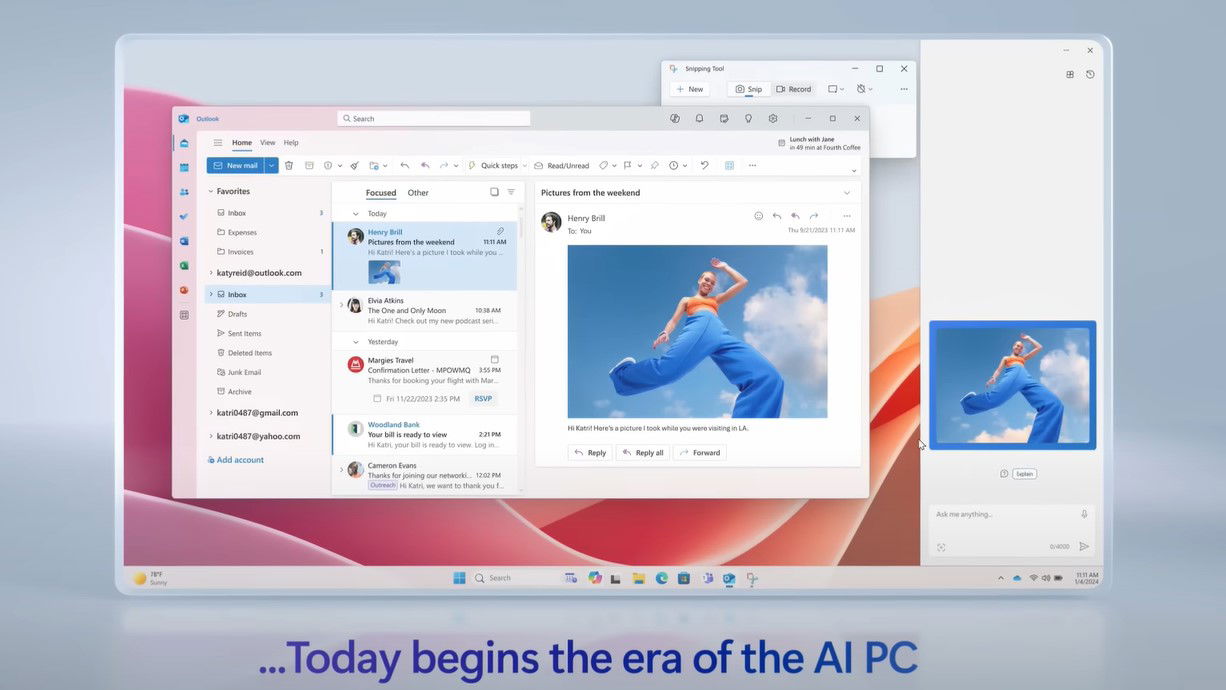Launch the Word icon in Outlook's left rail

[x=184, y=241]
